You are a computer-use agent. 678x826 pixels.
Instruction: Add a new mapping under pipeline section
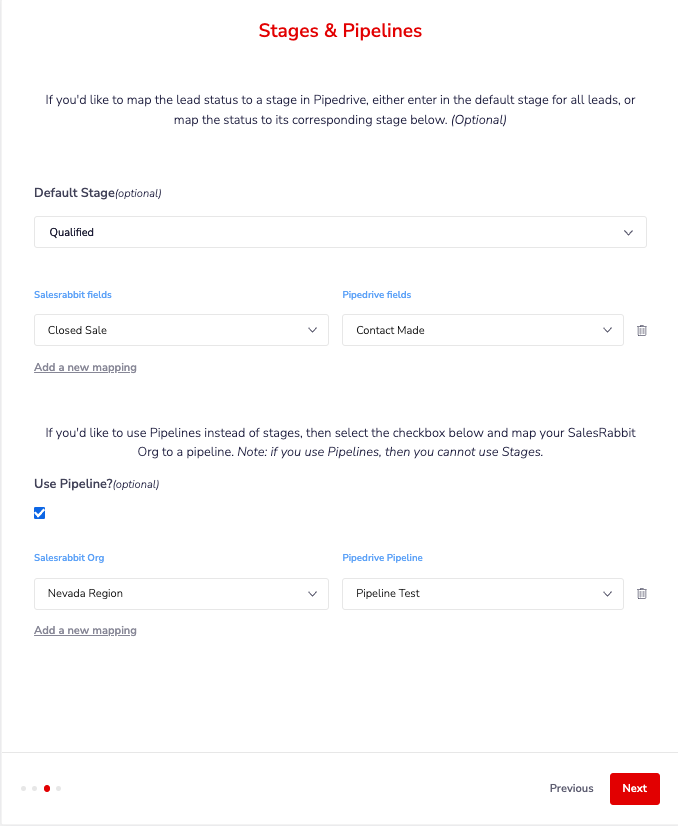click(x=85, y=630)
